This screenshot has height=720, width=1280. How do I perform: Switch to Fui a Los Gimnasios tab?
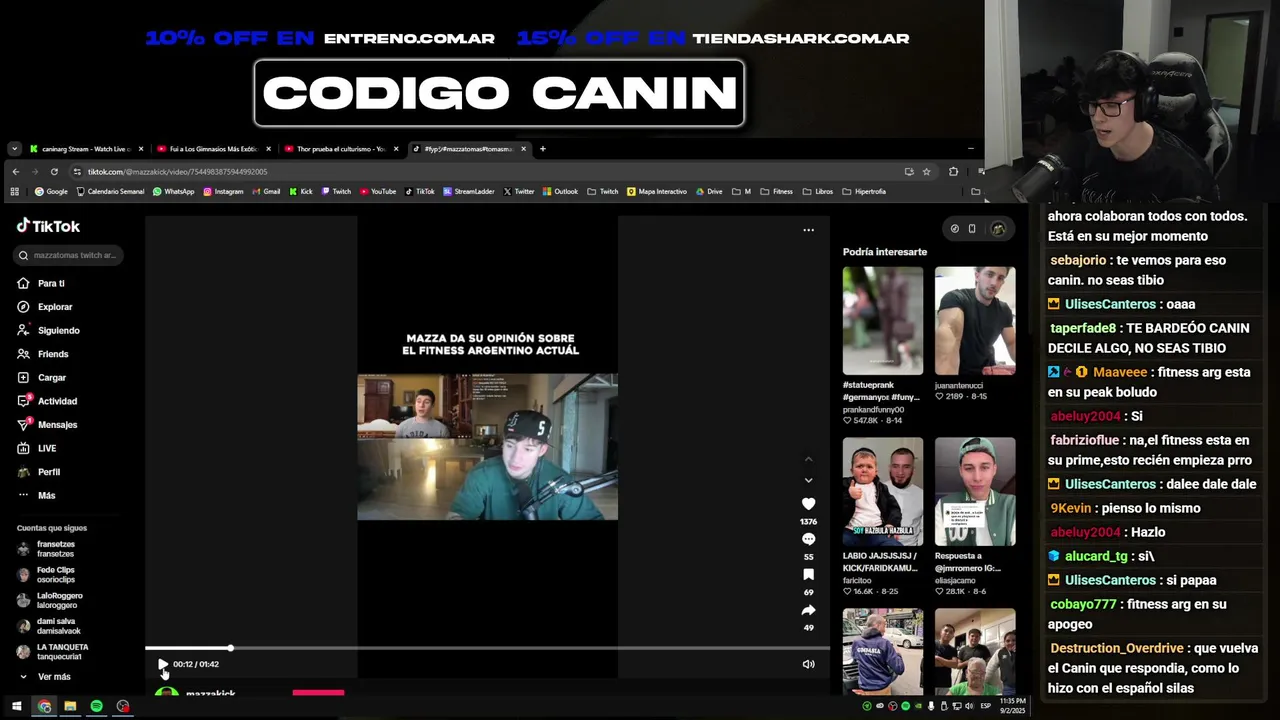click(213, 149)
